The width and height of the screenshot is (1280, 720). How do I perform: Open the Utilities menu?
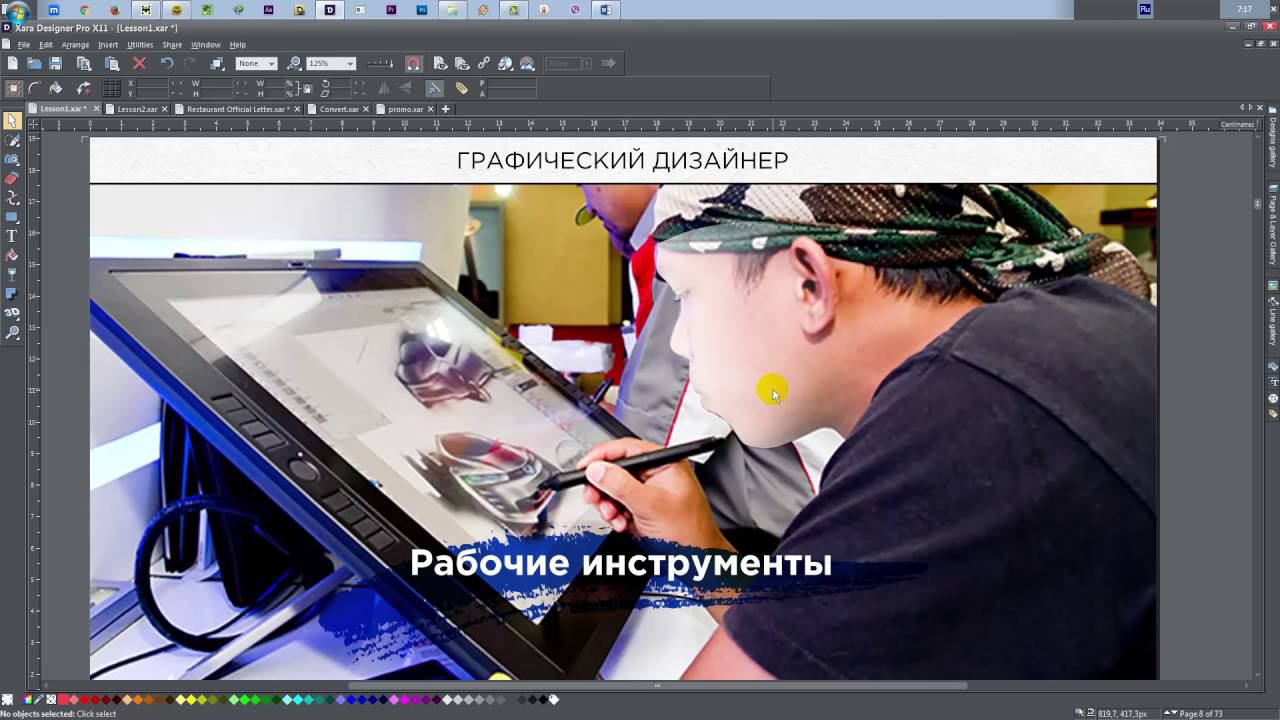(x=140, y=45)
